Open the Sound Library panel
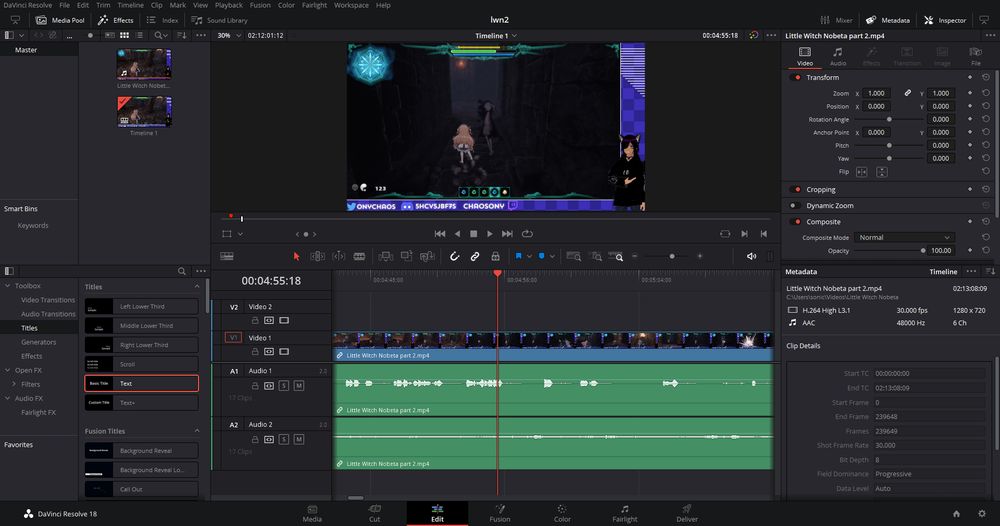This screenshot has width=1000, height=526. (220, 20)
